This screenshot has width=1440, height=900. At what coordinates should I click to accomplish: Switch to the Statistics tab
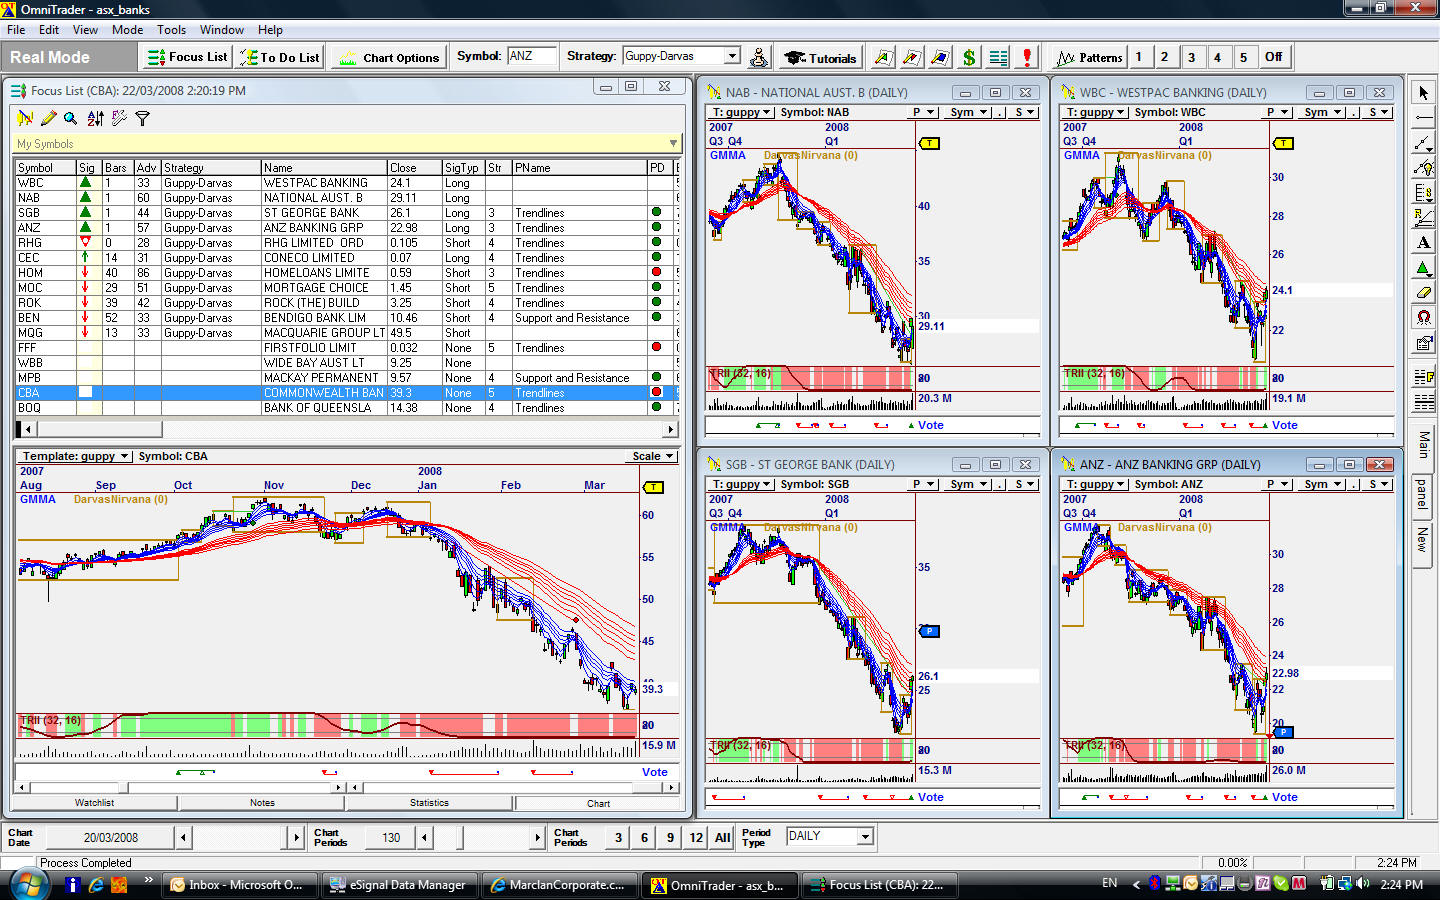click(x=429, y=803)
